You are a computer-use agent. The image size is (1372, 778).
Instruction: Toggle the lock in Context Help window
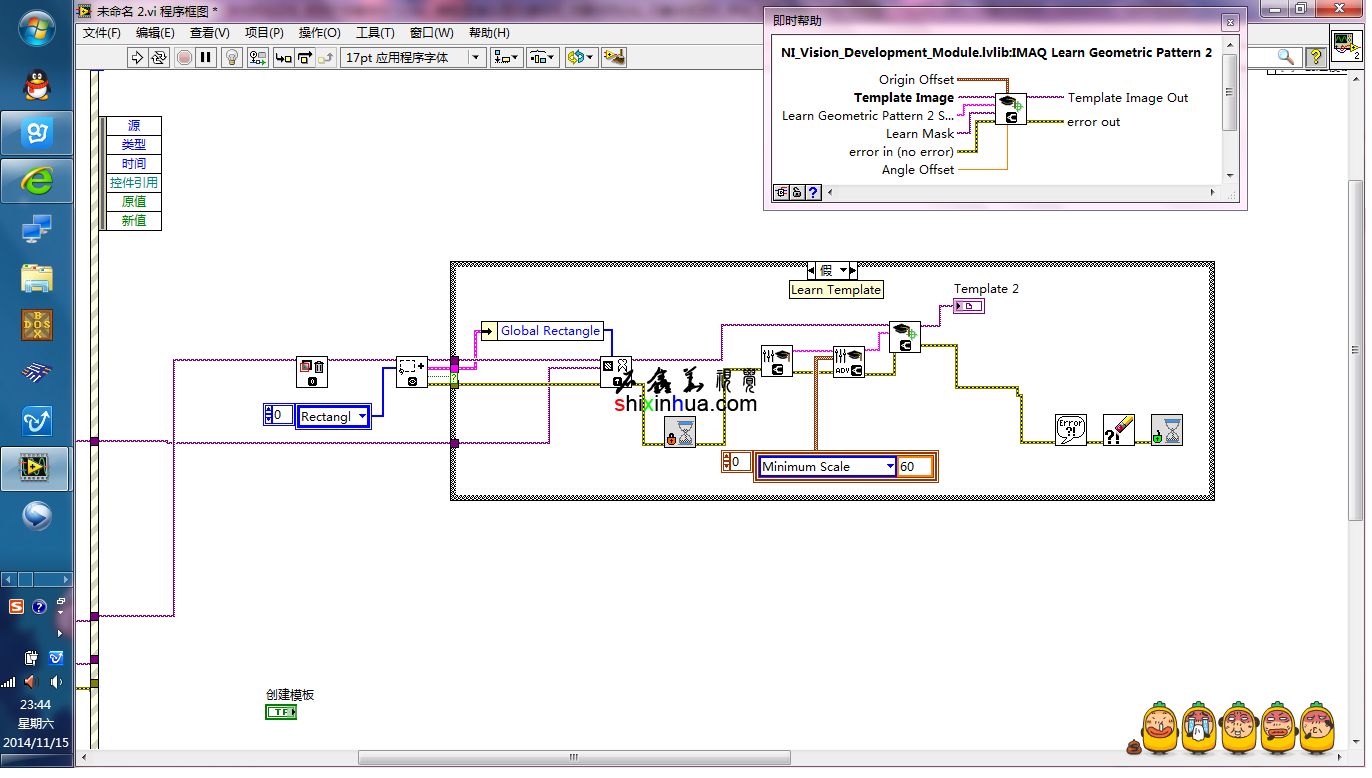click(x=797, y=193)
